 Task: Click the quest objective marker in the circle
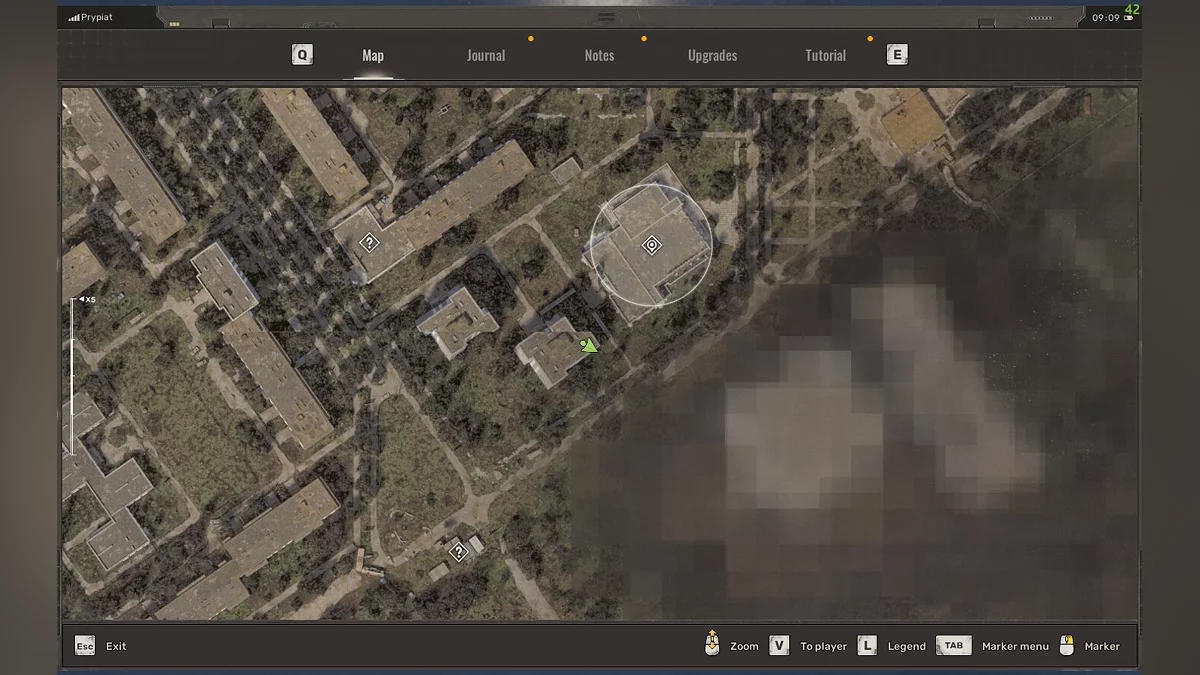(x=651, y=245)
